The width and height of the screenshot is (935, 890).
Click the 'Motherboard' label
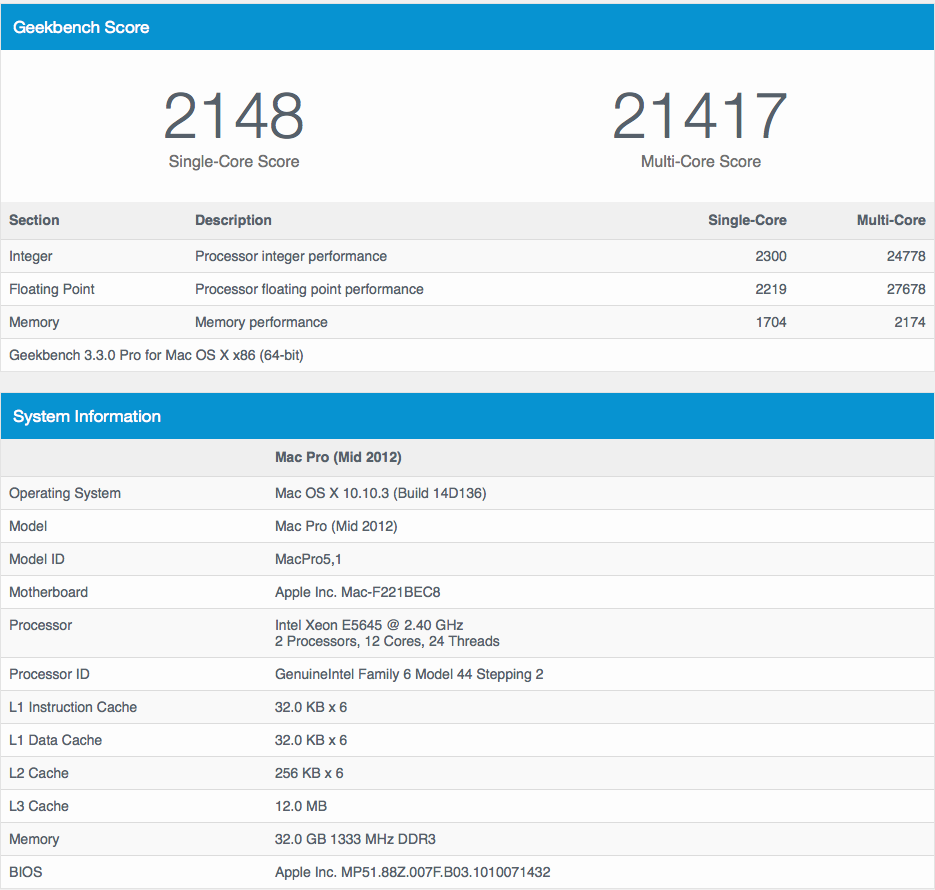coord(48,592)
